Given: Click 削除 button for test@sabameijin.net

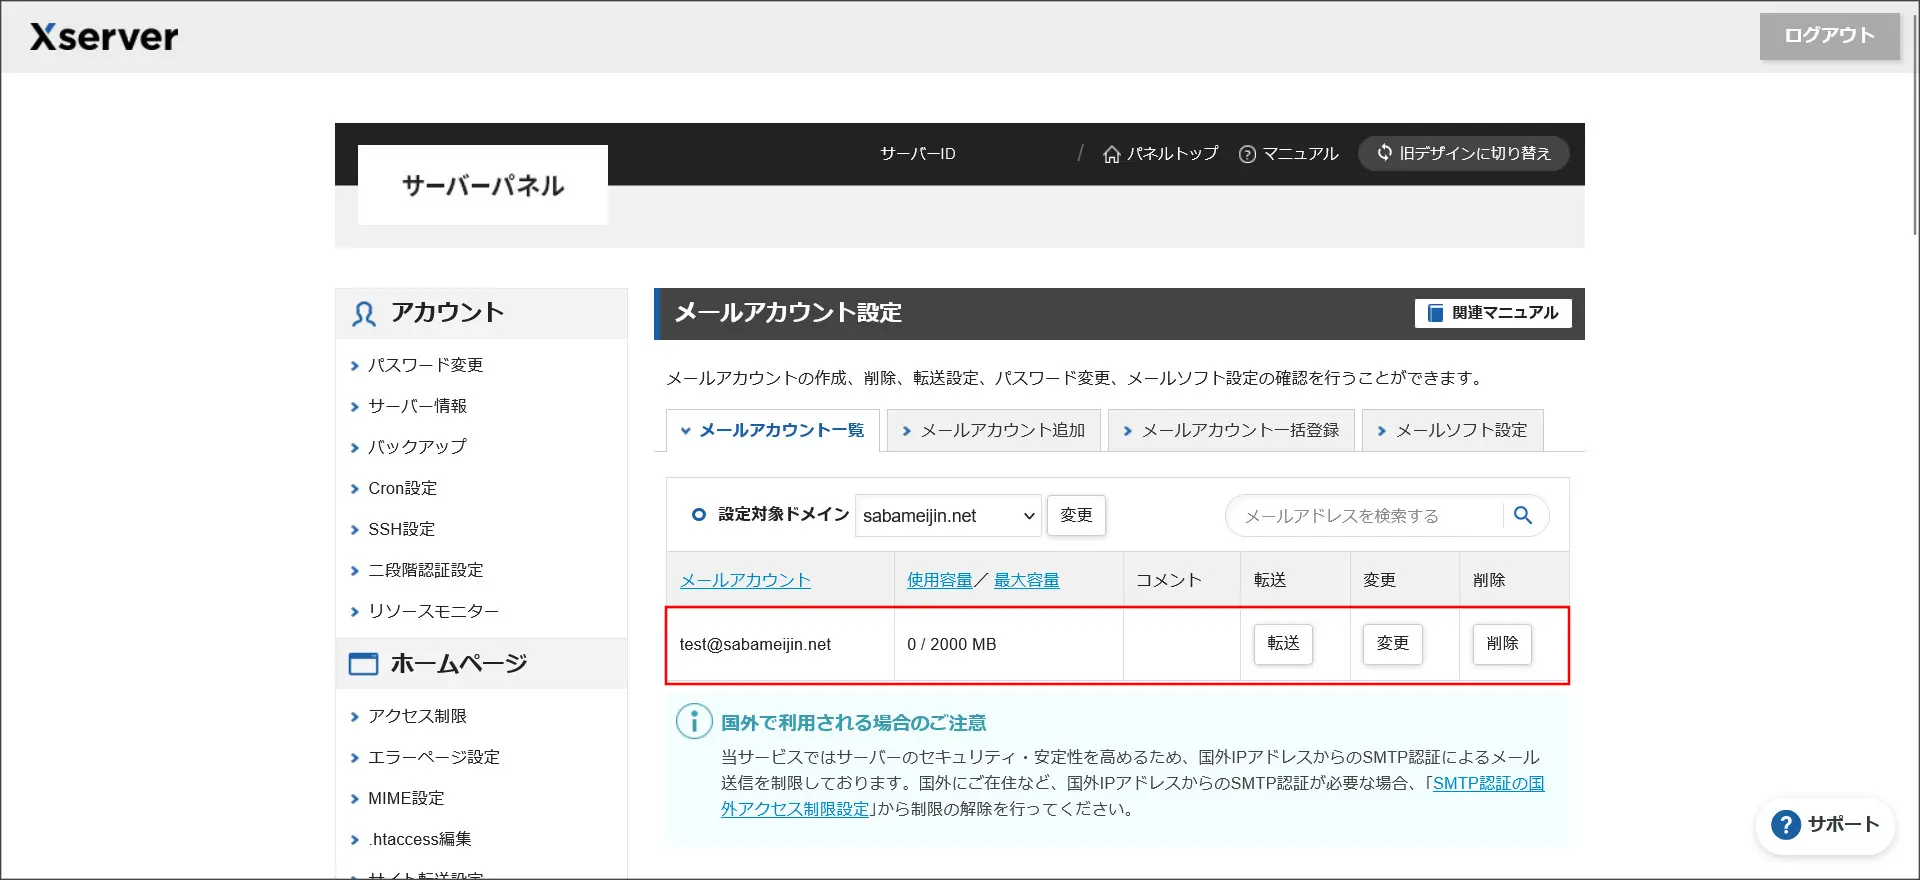Looking at the screenshot, I should [x=1502, y=643].
